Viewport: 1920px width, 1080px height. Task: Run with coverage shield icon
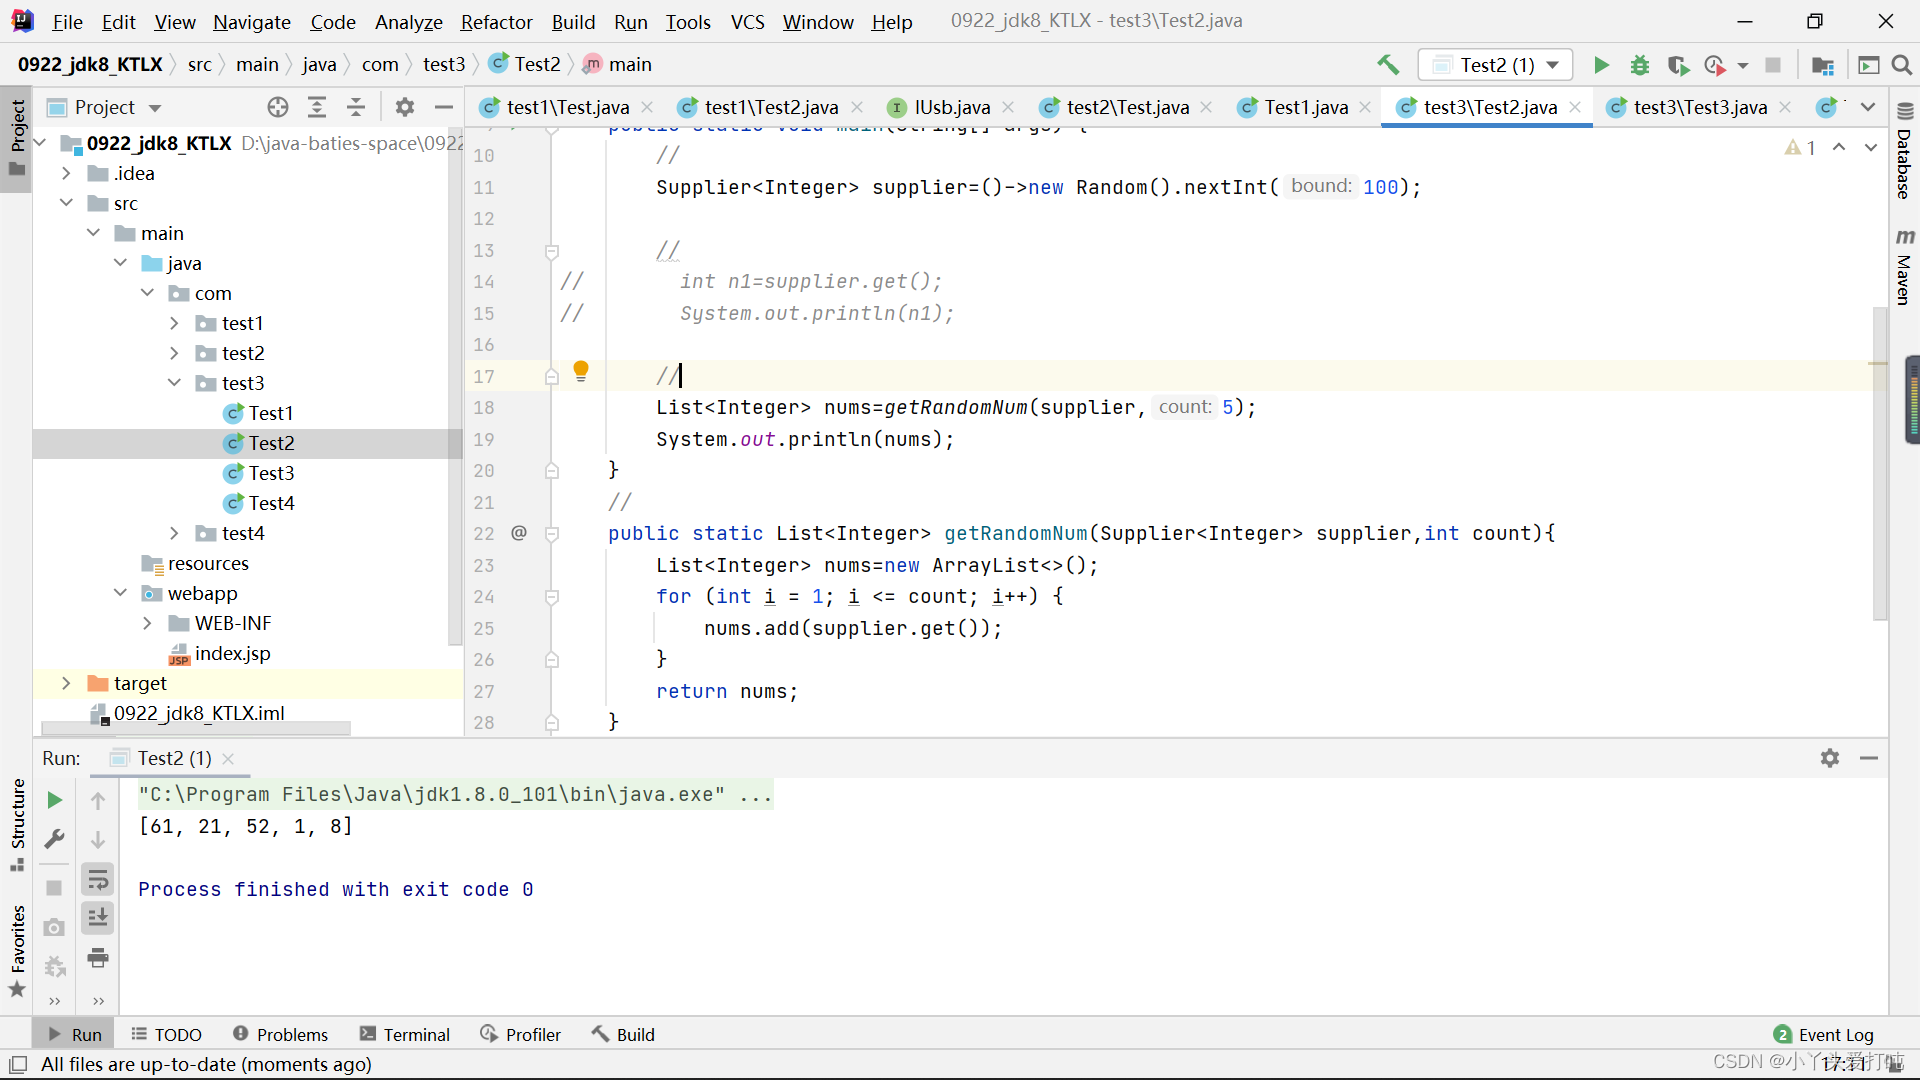[1678, 65]
